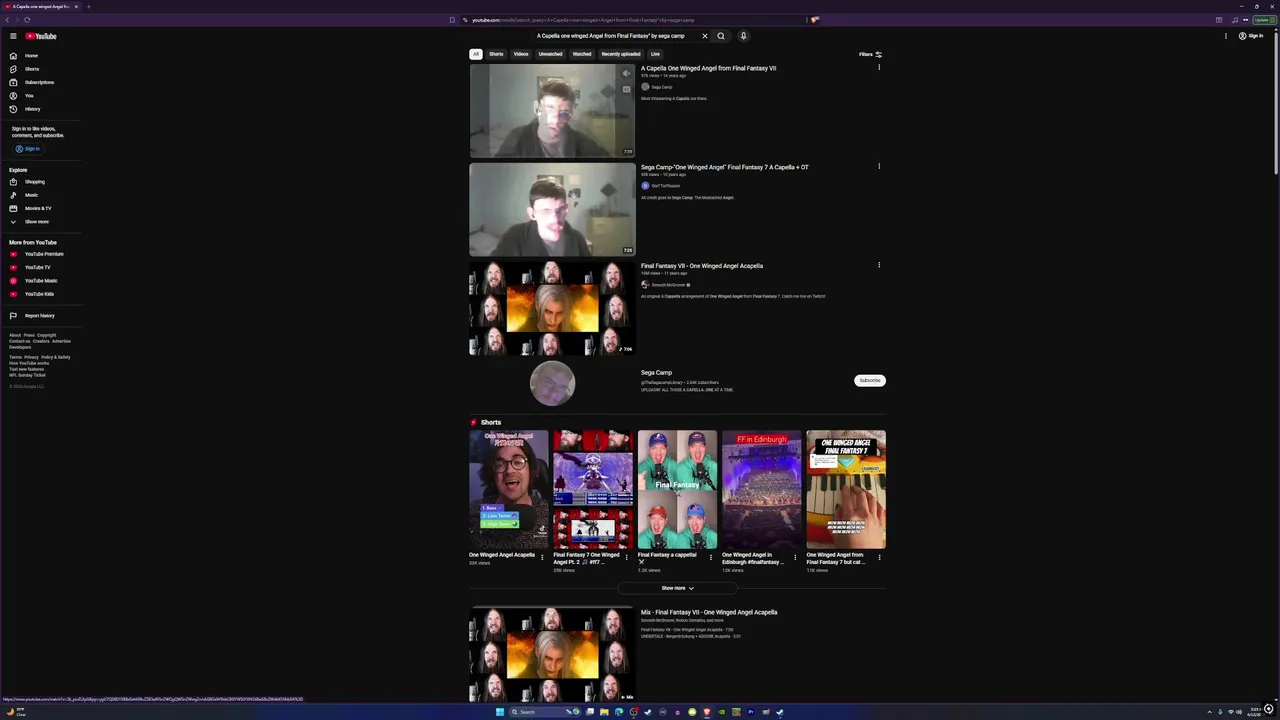Bookmark this page in address bar
The width and height of the screenshot is (1280, 720).
click(452, 20)
